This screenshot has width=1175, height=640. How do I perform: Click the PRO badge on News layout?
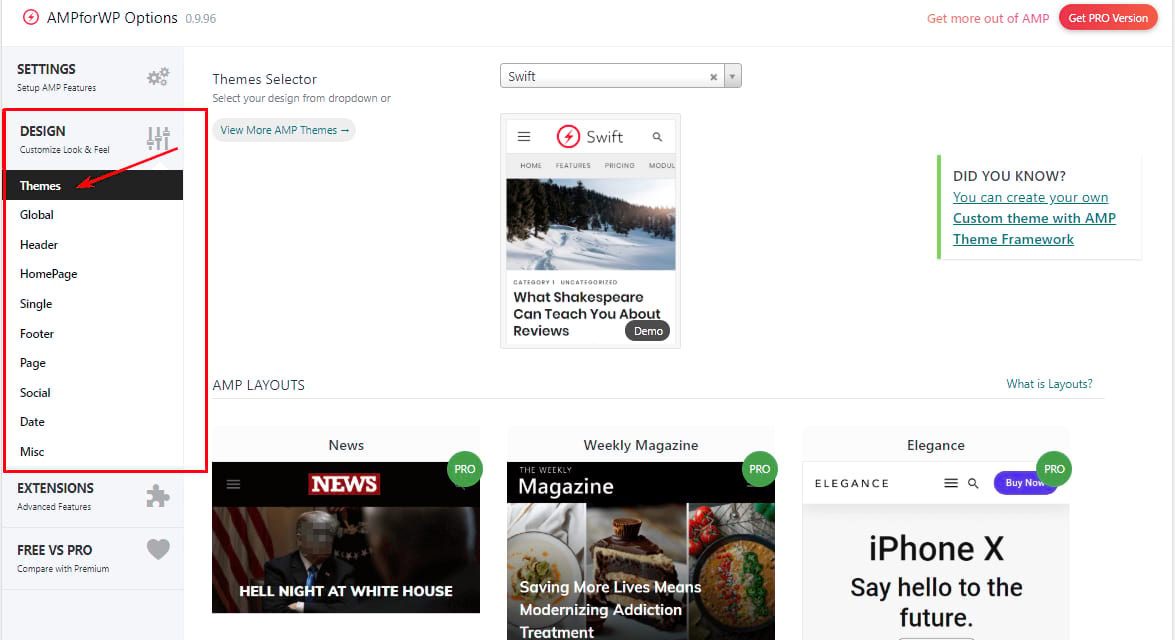(x=465, y=469)
